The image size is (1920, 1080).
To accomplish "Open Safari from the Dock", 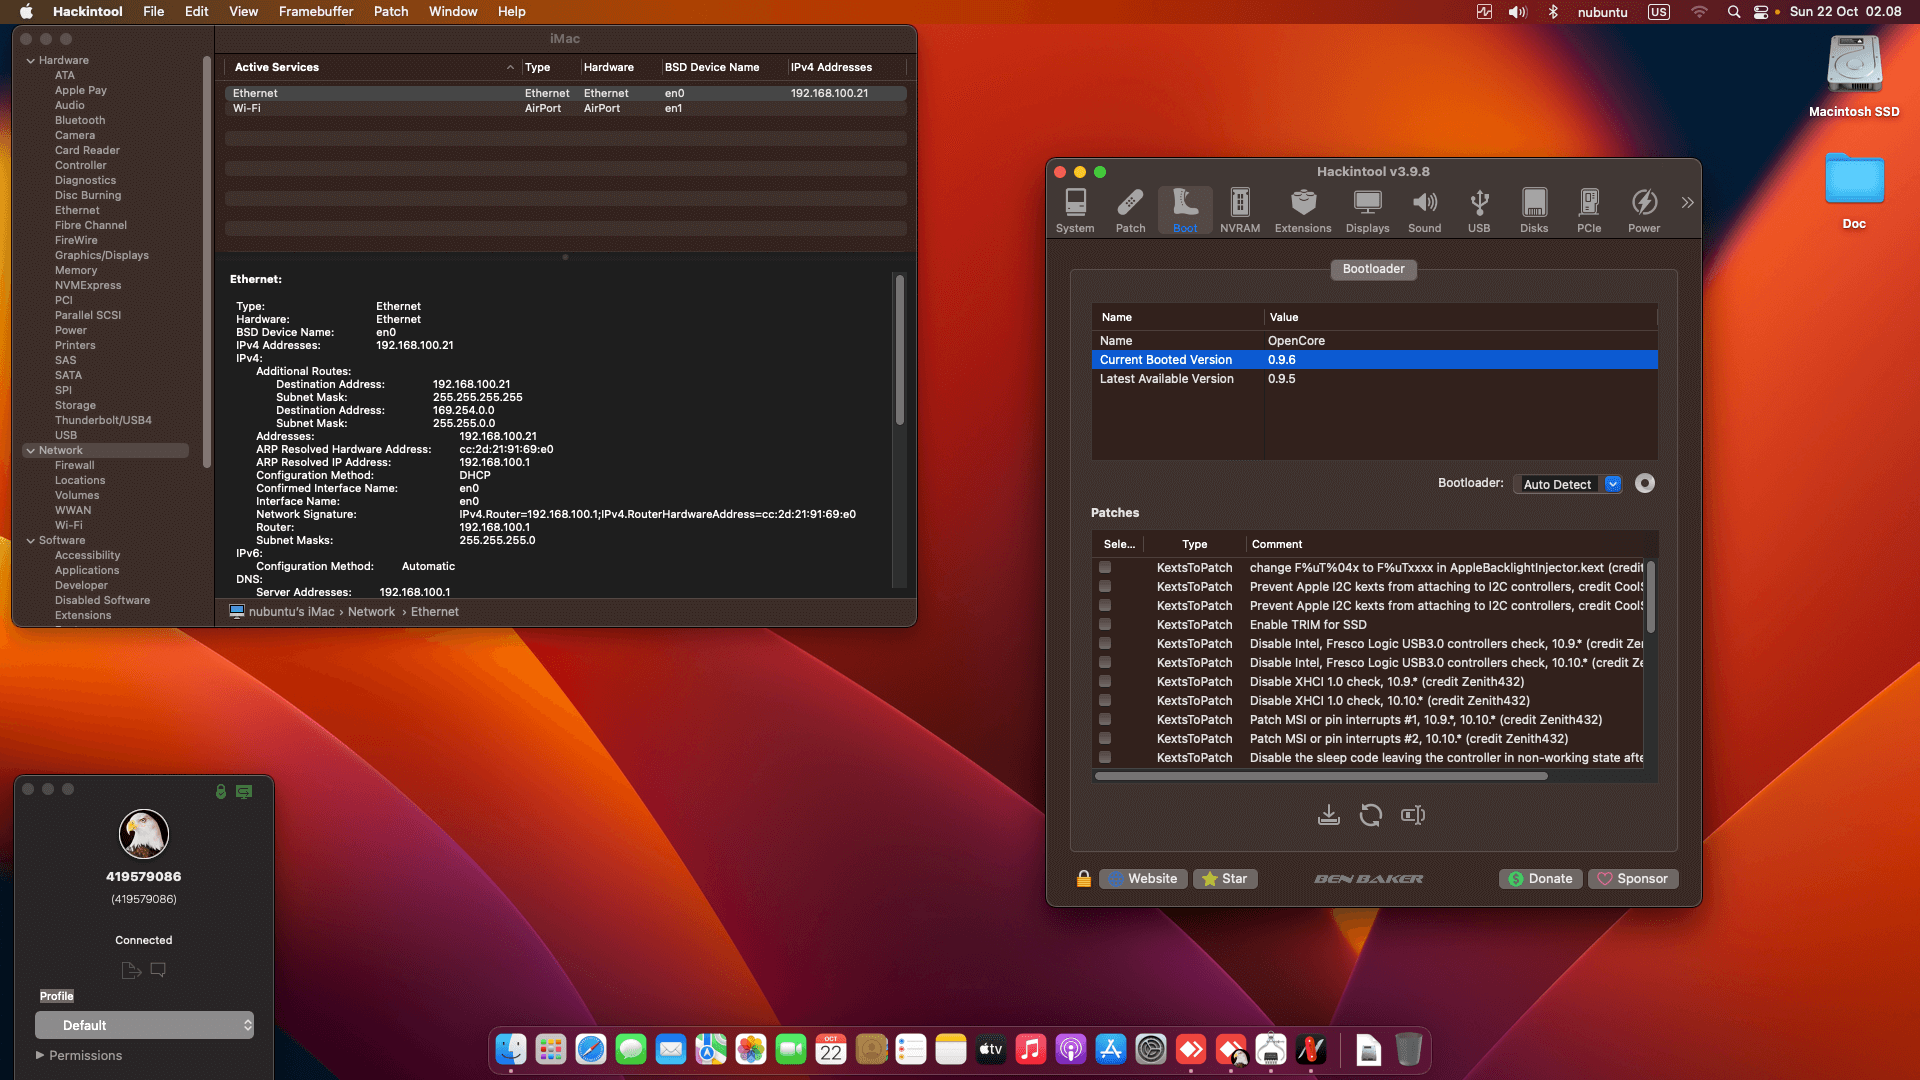I will pyautogui.click(x=591, y=1049).
